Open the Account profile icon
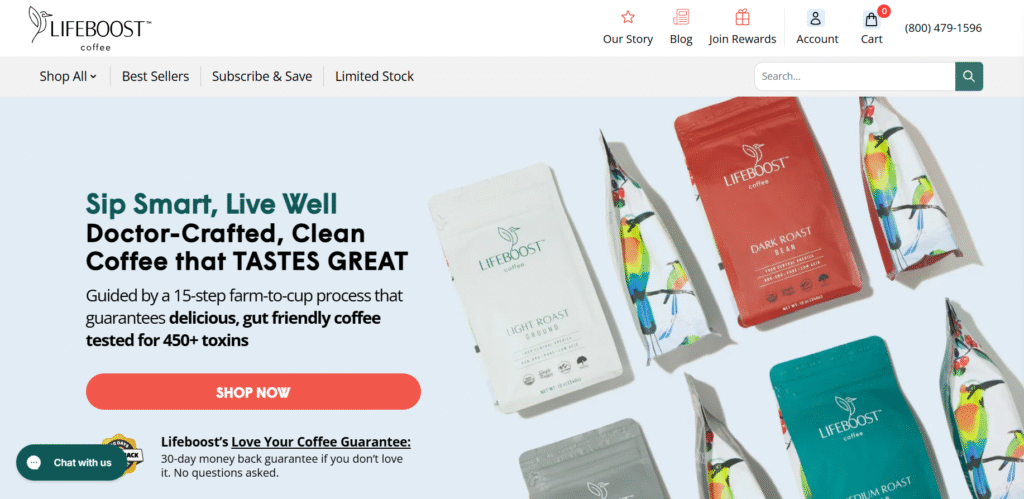The height and width of the screenshot is (499, 1024). pos(816,18)
